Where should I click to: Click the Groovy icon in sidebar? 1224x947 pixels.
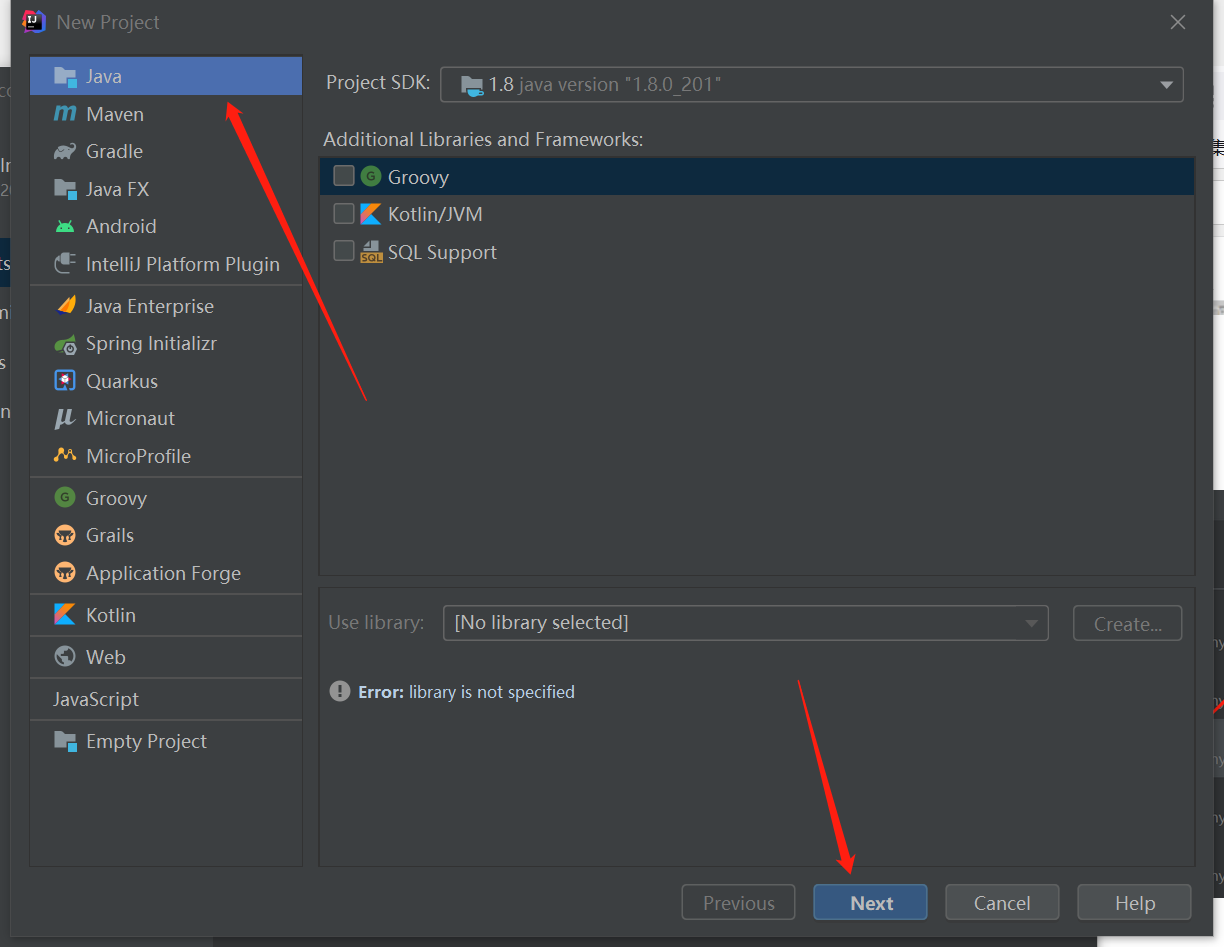click(x=65, y=498)
